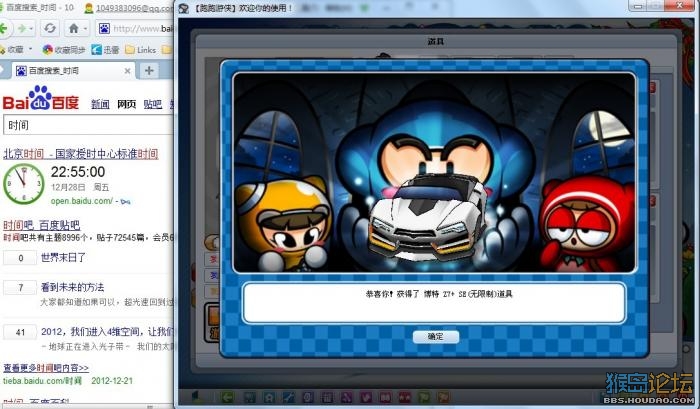Click the tieba.baidu.com/时间 green URL

(x=42, y=381)
